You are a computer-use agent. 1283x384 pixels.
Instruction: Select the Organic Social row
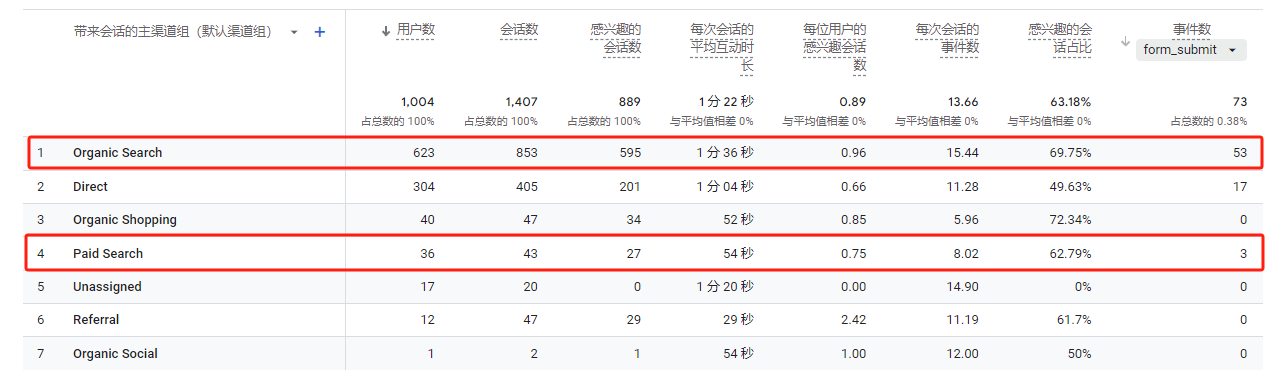pyautogui.click(x=640, y=353)
